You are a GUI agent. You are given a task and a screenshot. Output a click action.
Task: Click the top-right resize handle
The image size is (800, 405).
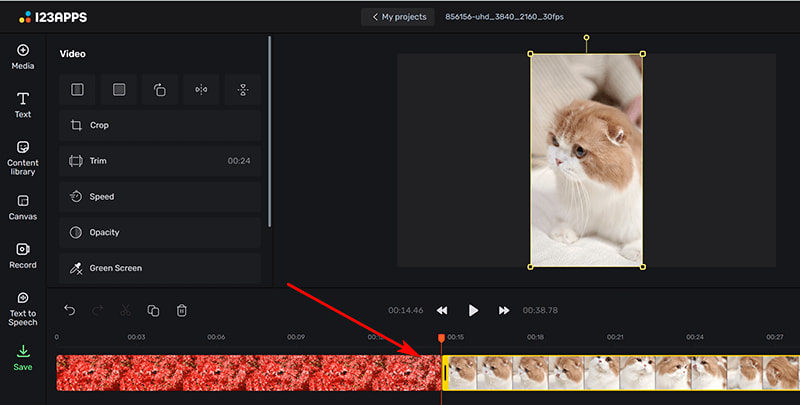point(642,54)
